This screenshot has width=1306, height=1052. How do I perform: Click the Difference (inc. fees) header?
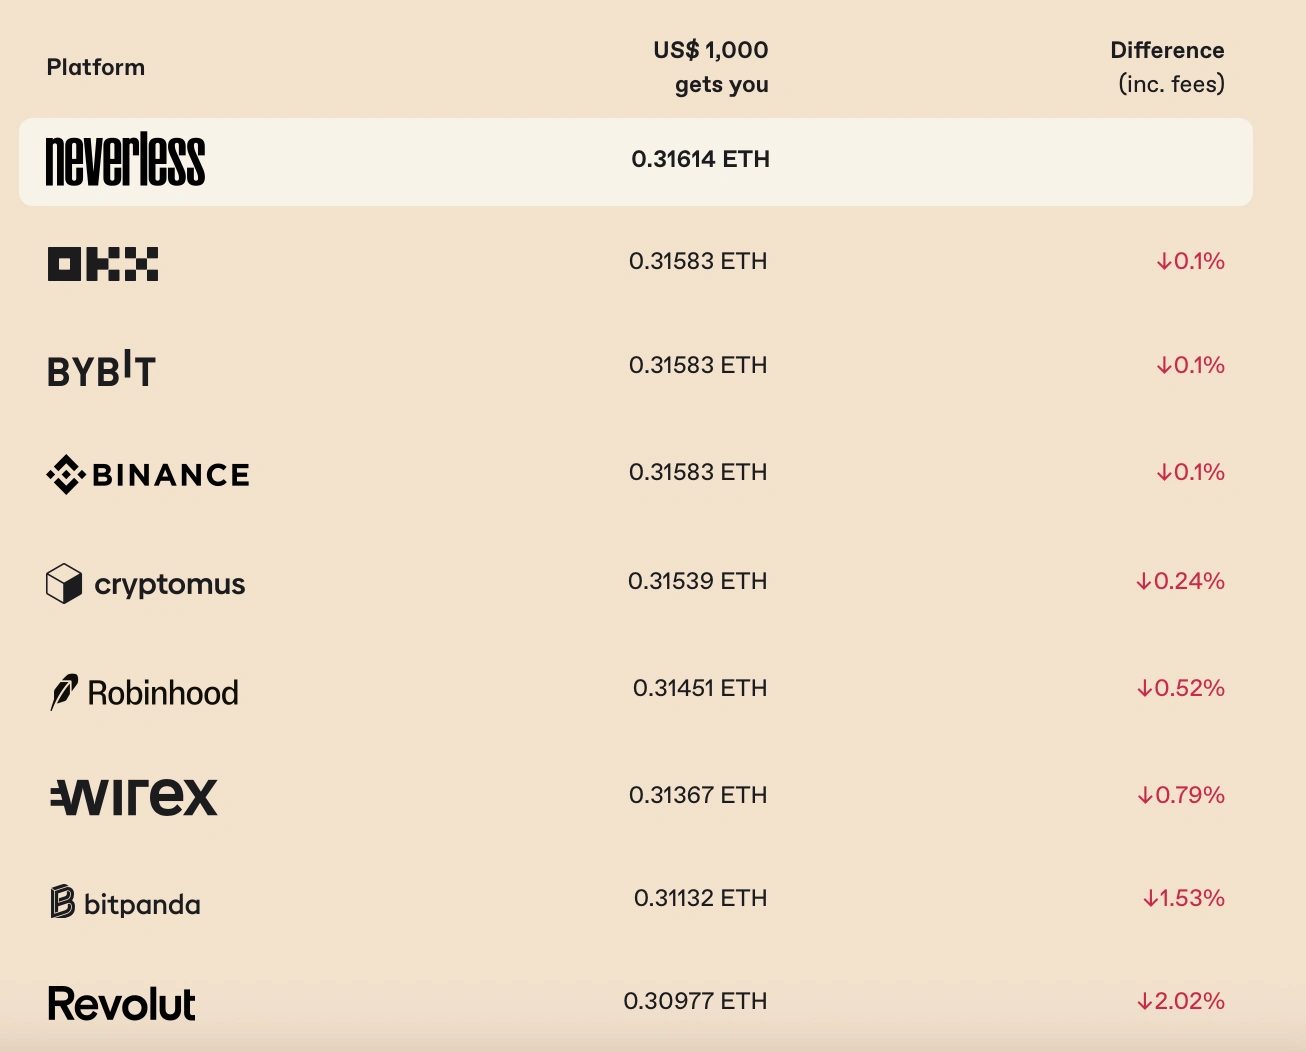[1168, 67]
